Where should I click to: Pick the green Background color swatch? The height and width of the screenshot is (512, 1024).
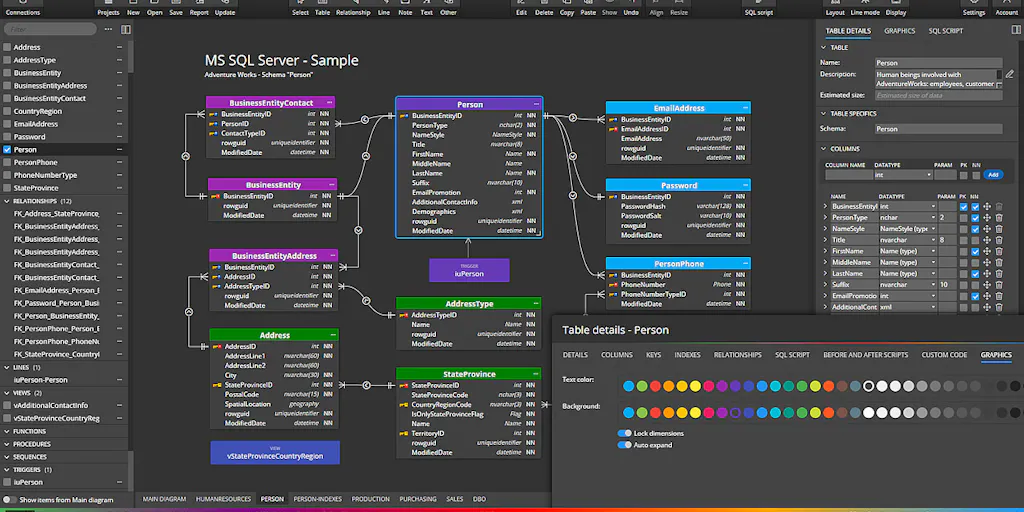point(641,412)
